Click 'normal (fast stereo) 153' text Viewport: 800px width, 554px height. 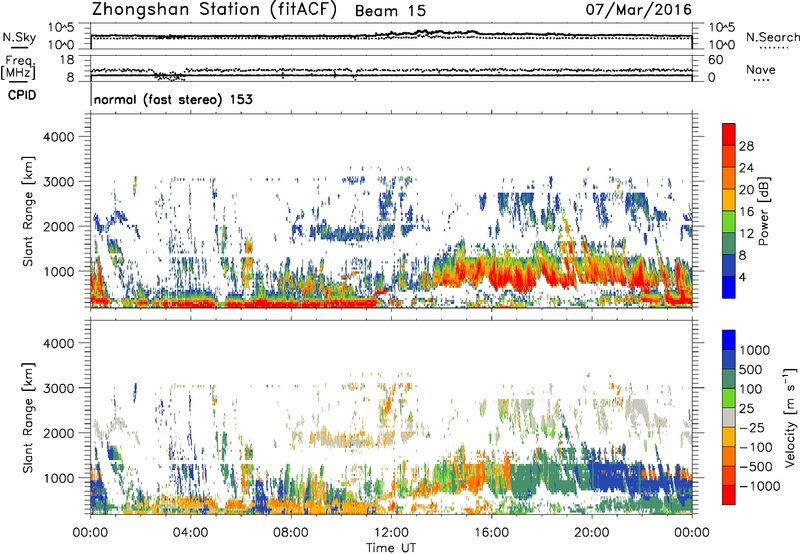[x=173, y=99]
